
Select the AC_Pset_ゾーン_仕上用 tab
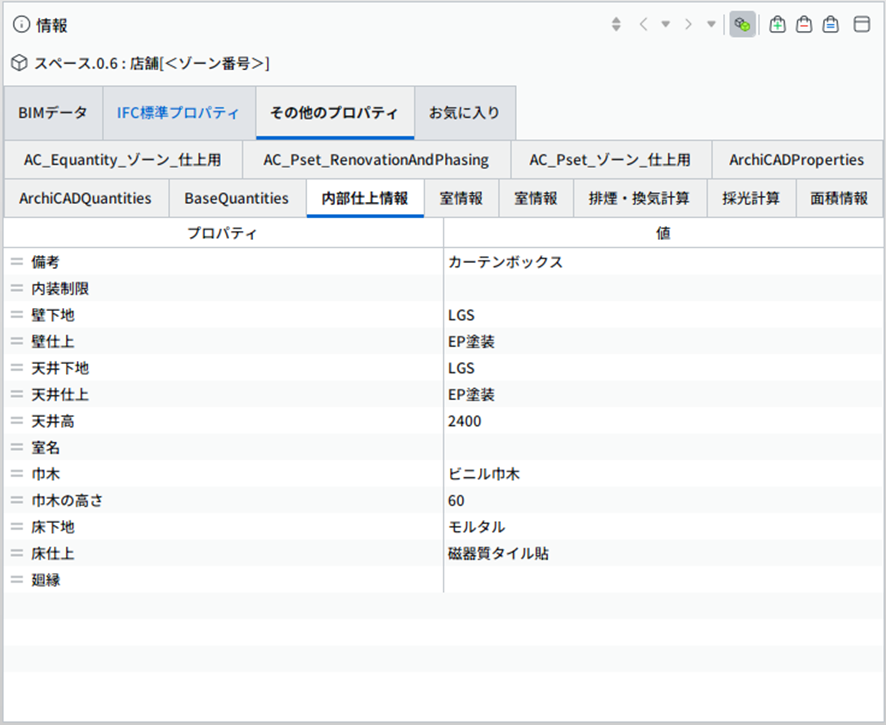tap(611, 160)
